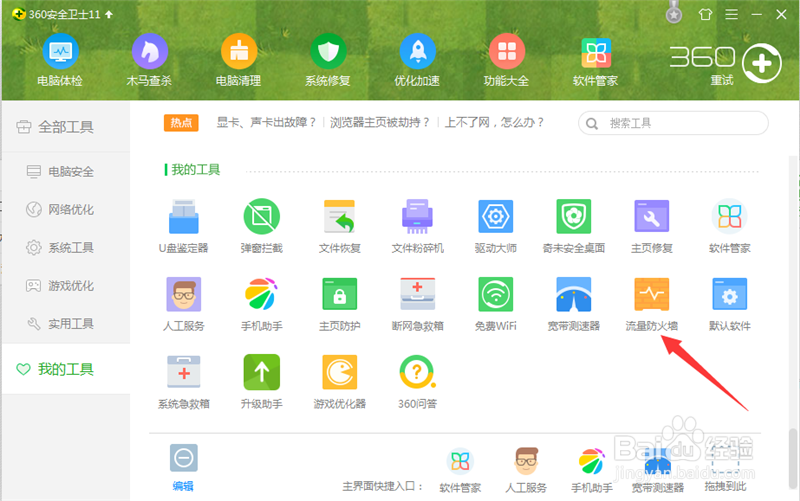This screenshot has width=800, height=501.
Task: Launch U盘鉴定器 tool
Action: point(184,226)
